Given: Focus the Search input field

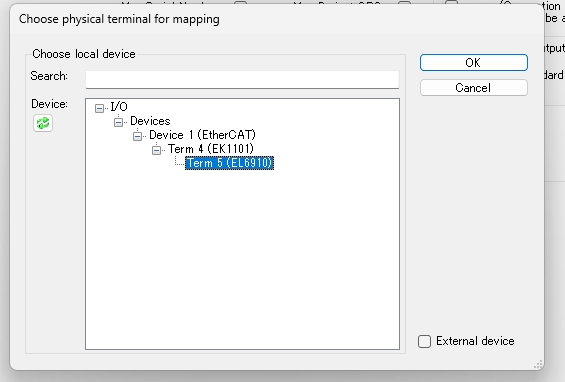Looking at the screenshot, I should (x=242, y=79).
